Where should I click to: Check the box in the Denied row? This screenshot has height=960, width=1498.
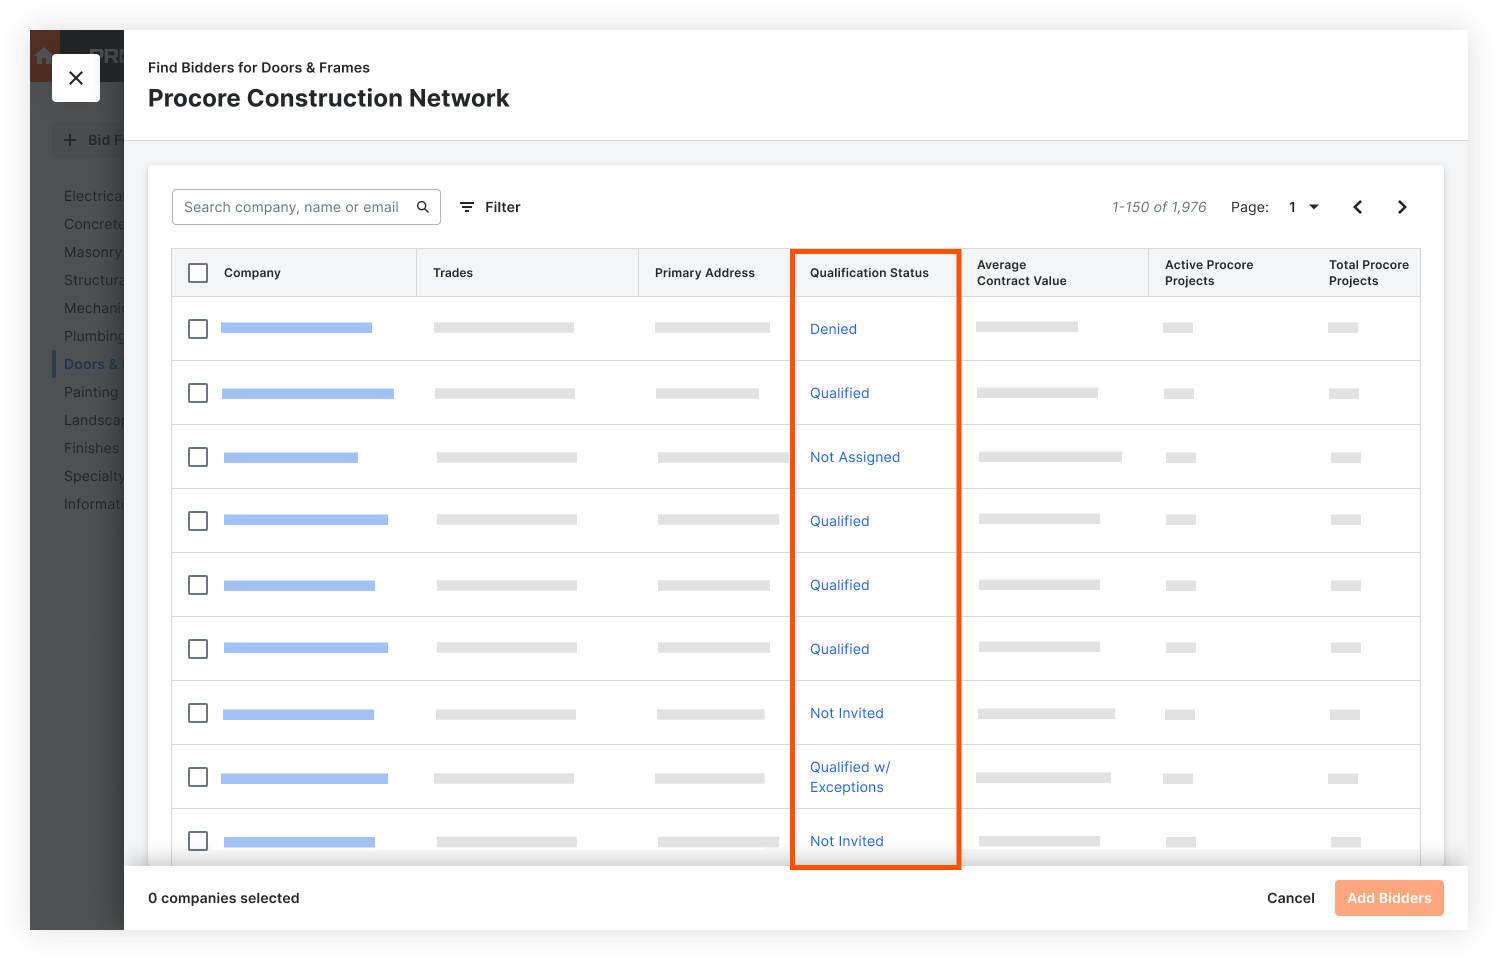[x=198, y=329]
